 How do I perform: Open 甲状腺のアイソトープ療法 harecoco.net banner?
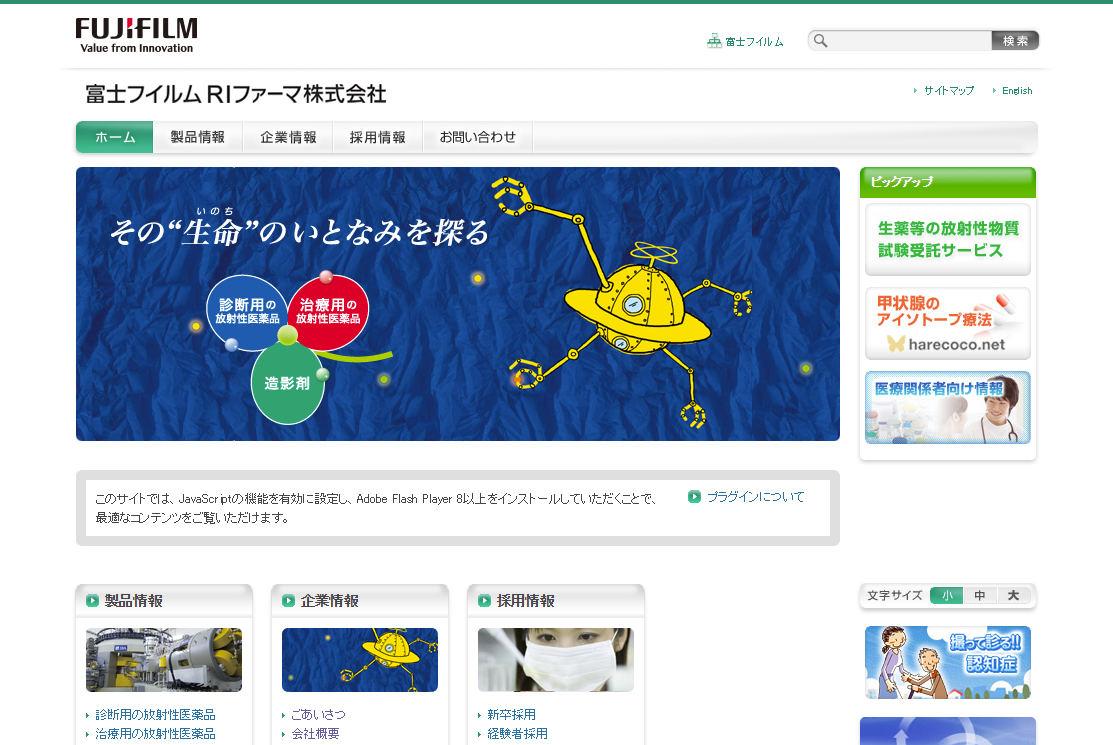[x=948, y=324]
